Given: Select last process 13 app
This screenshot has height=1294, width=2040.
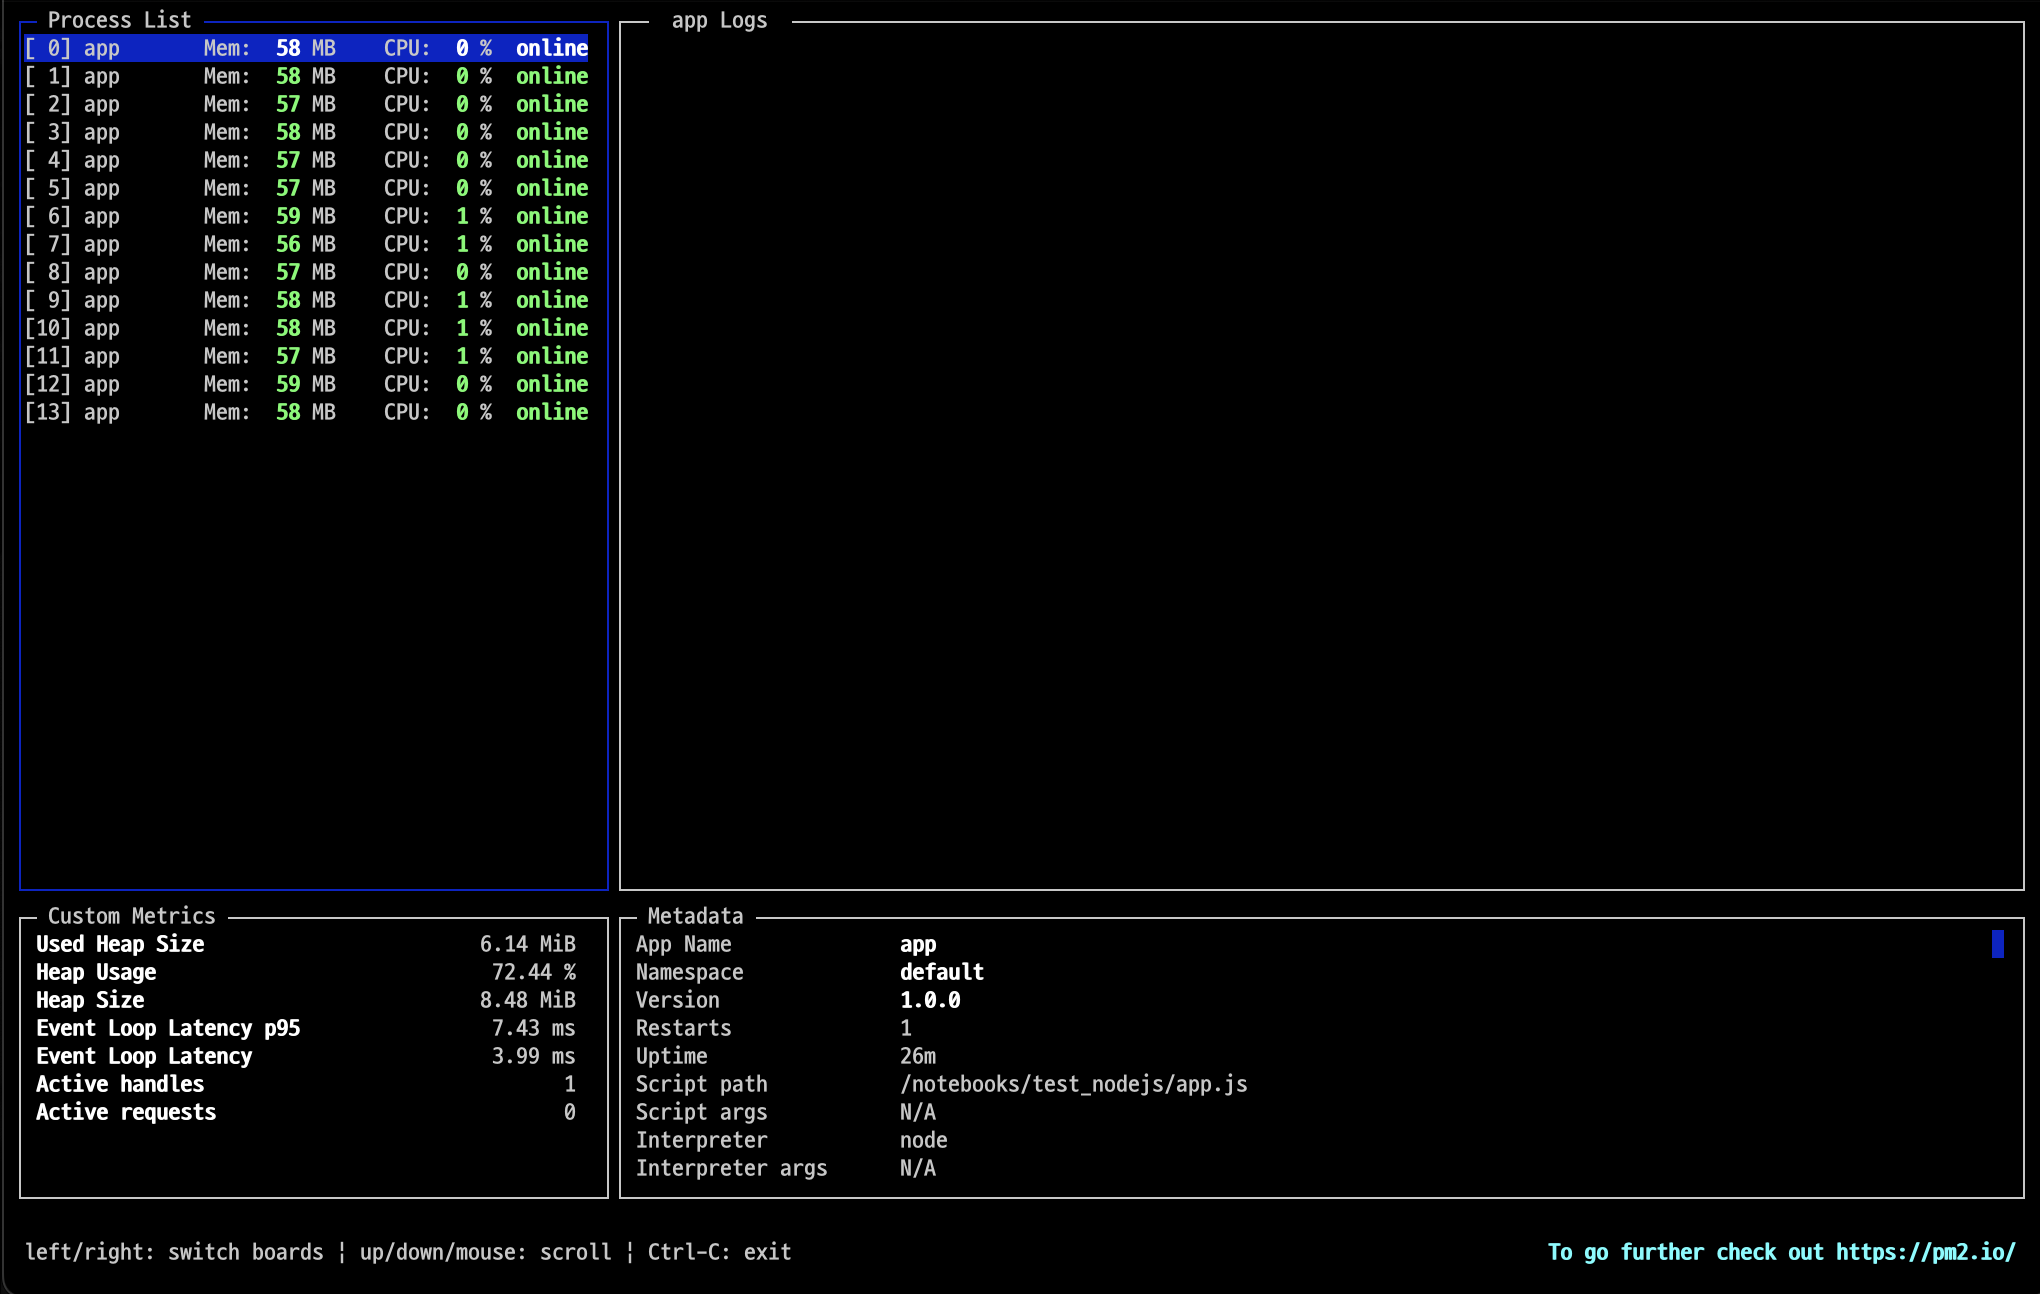Looking at the screenshot, I should 305,412.
